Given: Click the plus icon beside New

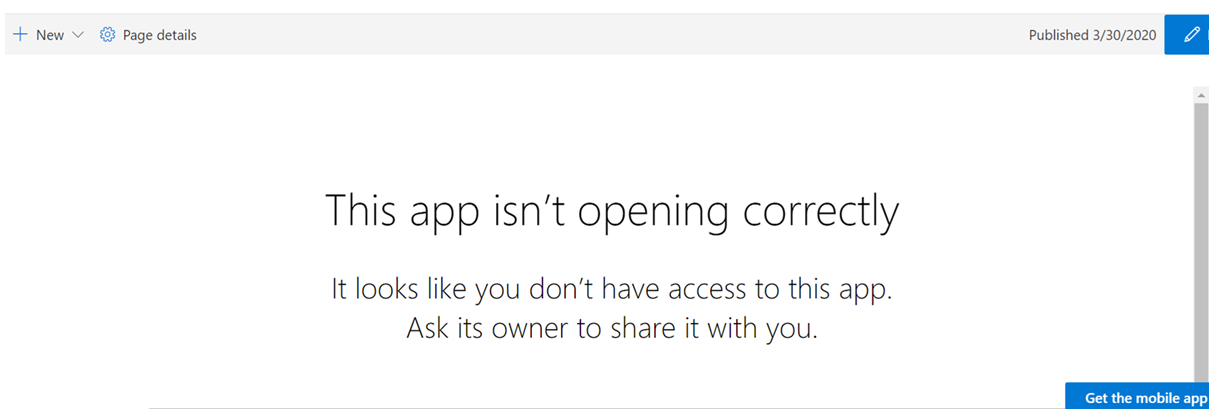Looking at the screenshot, I should pos(20,35).
